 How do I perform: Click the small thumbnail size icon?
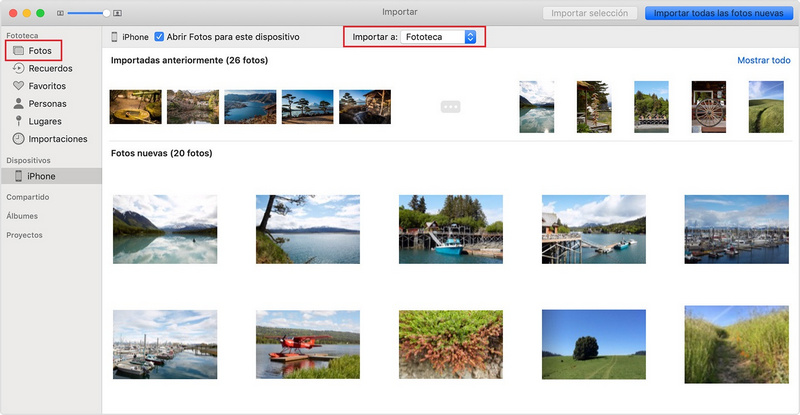[x=60, y=13]
